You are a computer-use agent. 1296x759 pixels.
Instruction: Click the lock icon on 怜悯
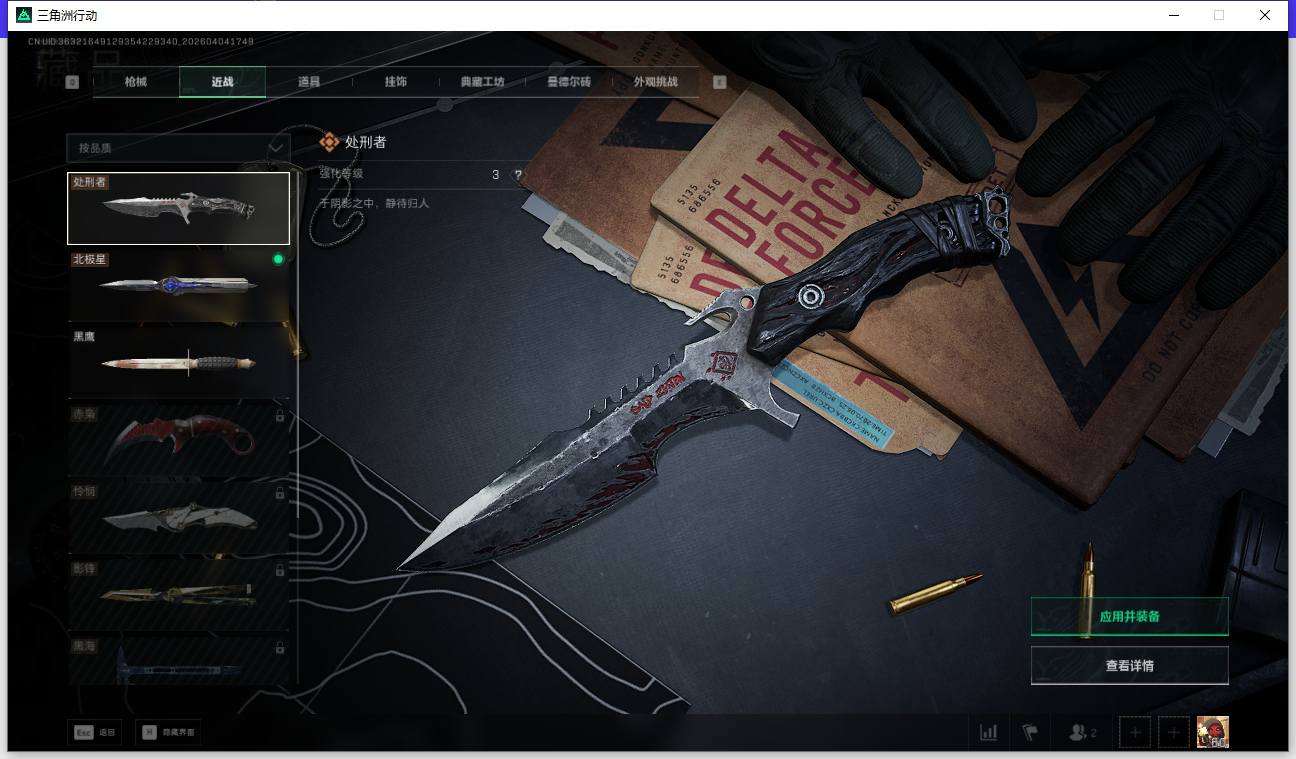click(x=279, y=492)
